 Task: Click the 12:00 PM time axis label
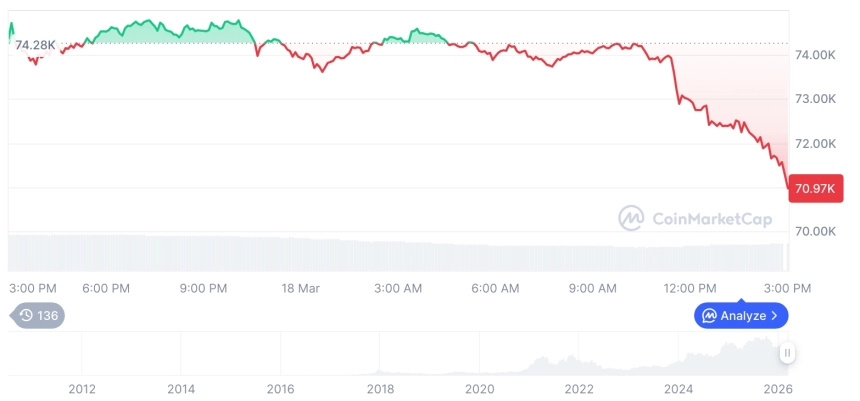point(691,288)
